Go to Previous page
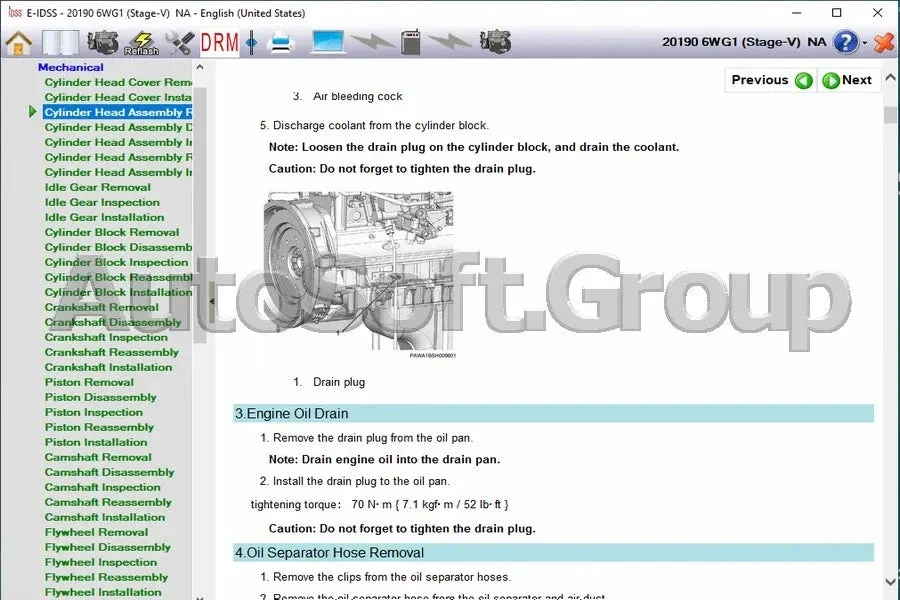Screen dimensions: 900x600 (771, 80)
